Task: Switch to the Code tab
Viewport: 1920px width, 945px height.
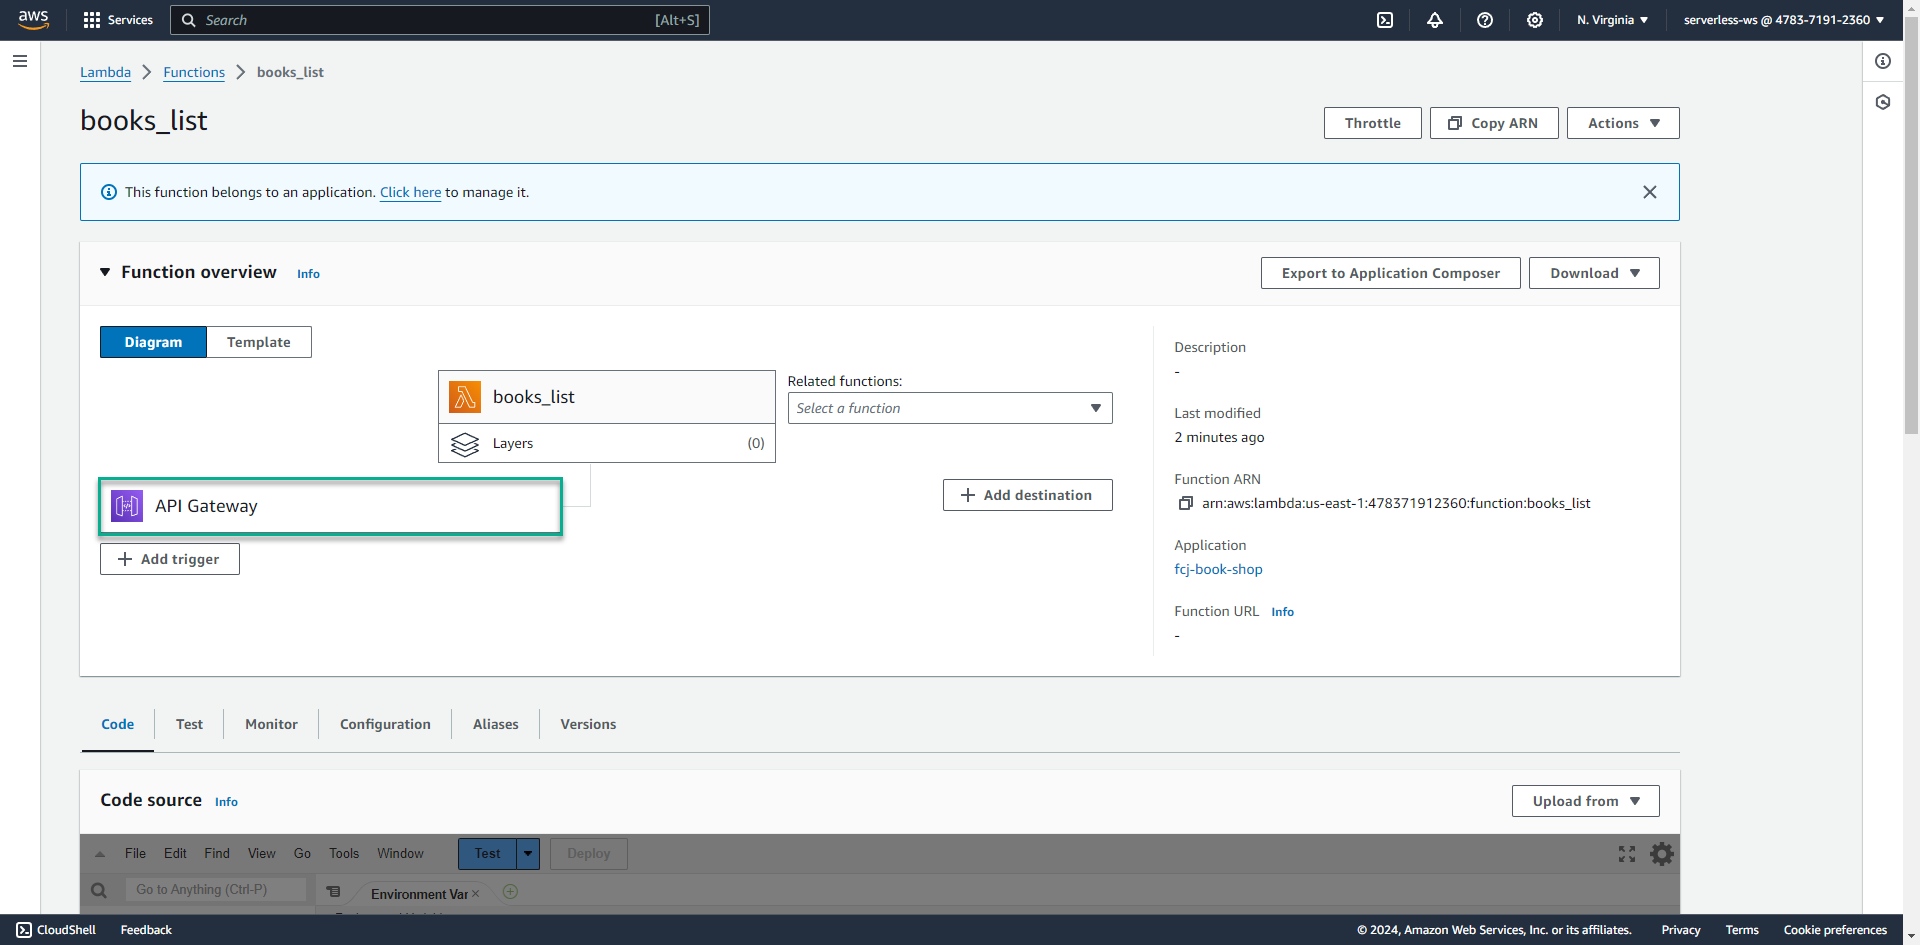Action: click(118, 724)
